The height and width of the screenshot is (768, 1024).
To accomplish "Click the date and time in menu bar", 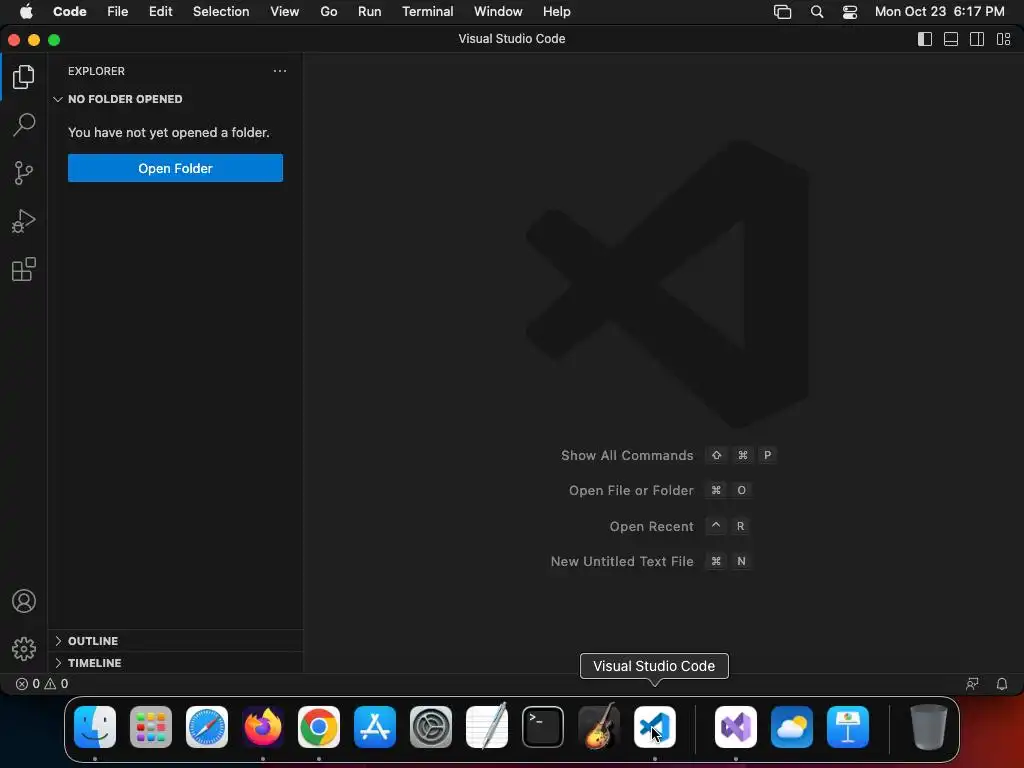I will [x=939, y=12].
